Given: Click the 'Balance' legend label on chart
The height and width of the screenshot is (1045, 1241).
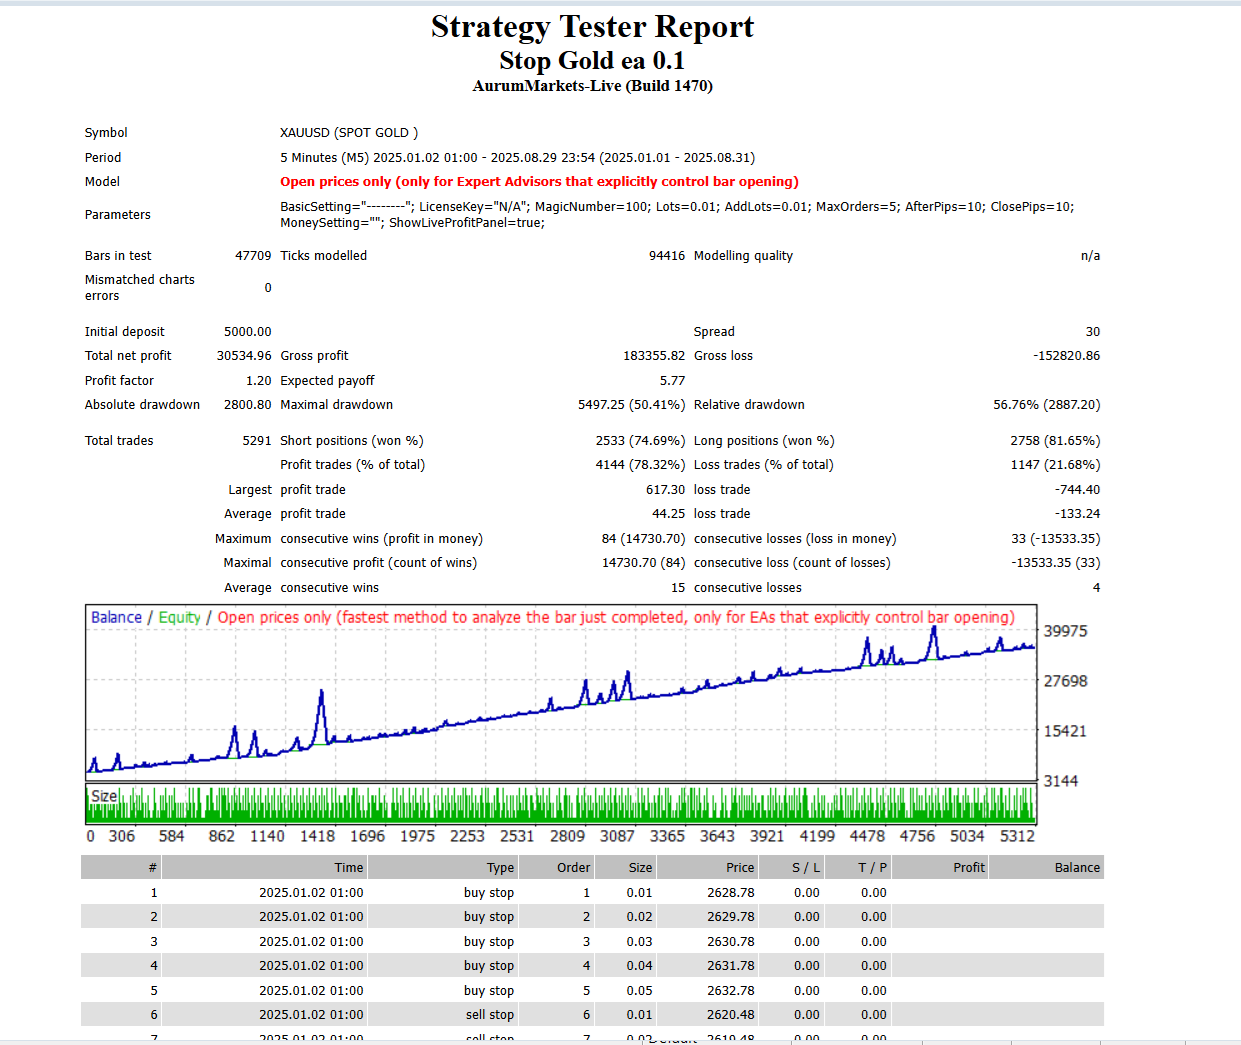Looking at the screenshot, I should (116, 617).
